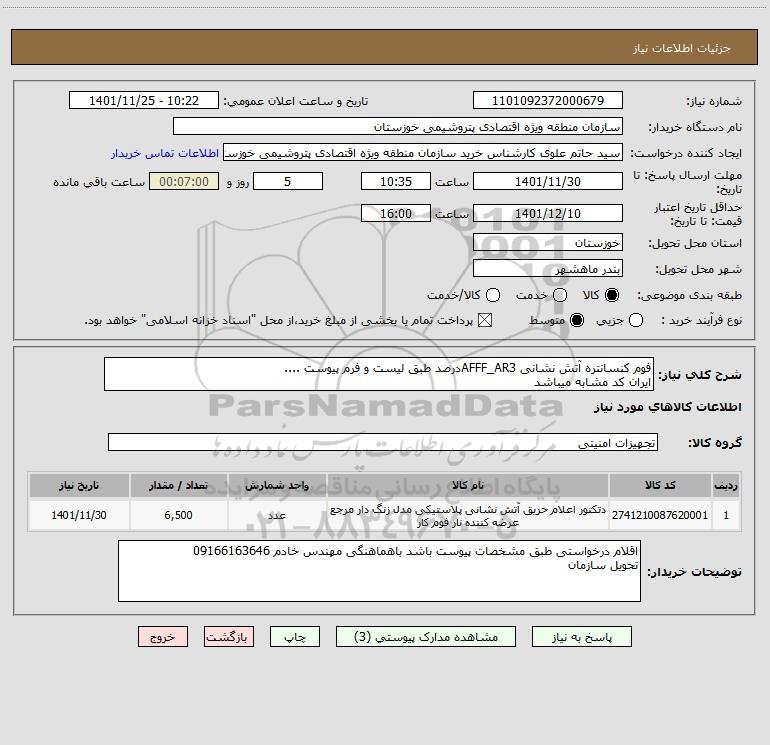Click the delivery city field بندر ماهشهر
This screenshot has width=770, height=745.
[548, 269]
